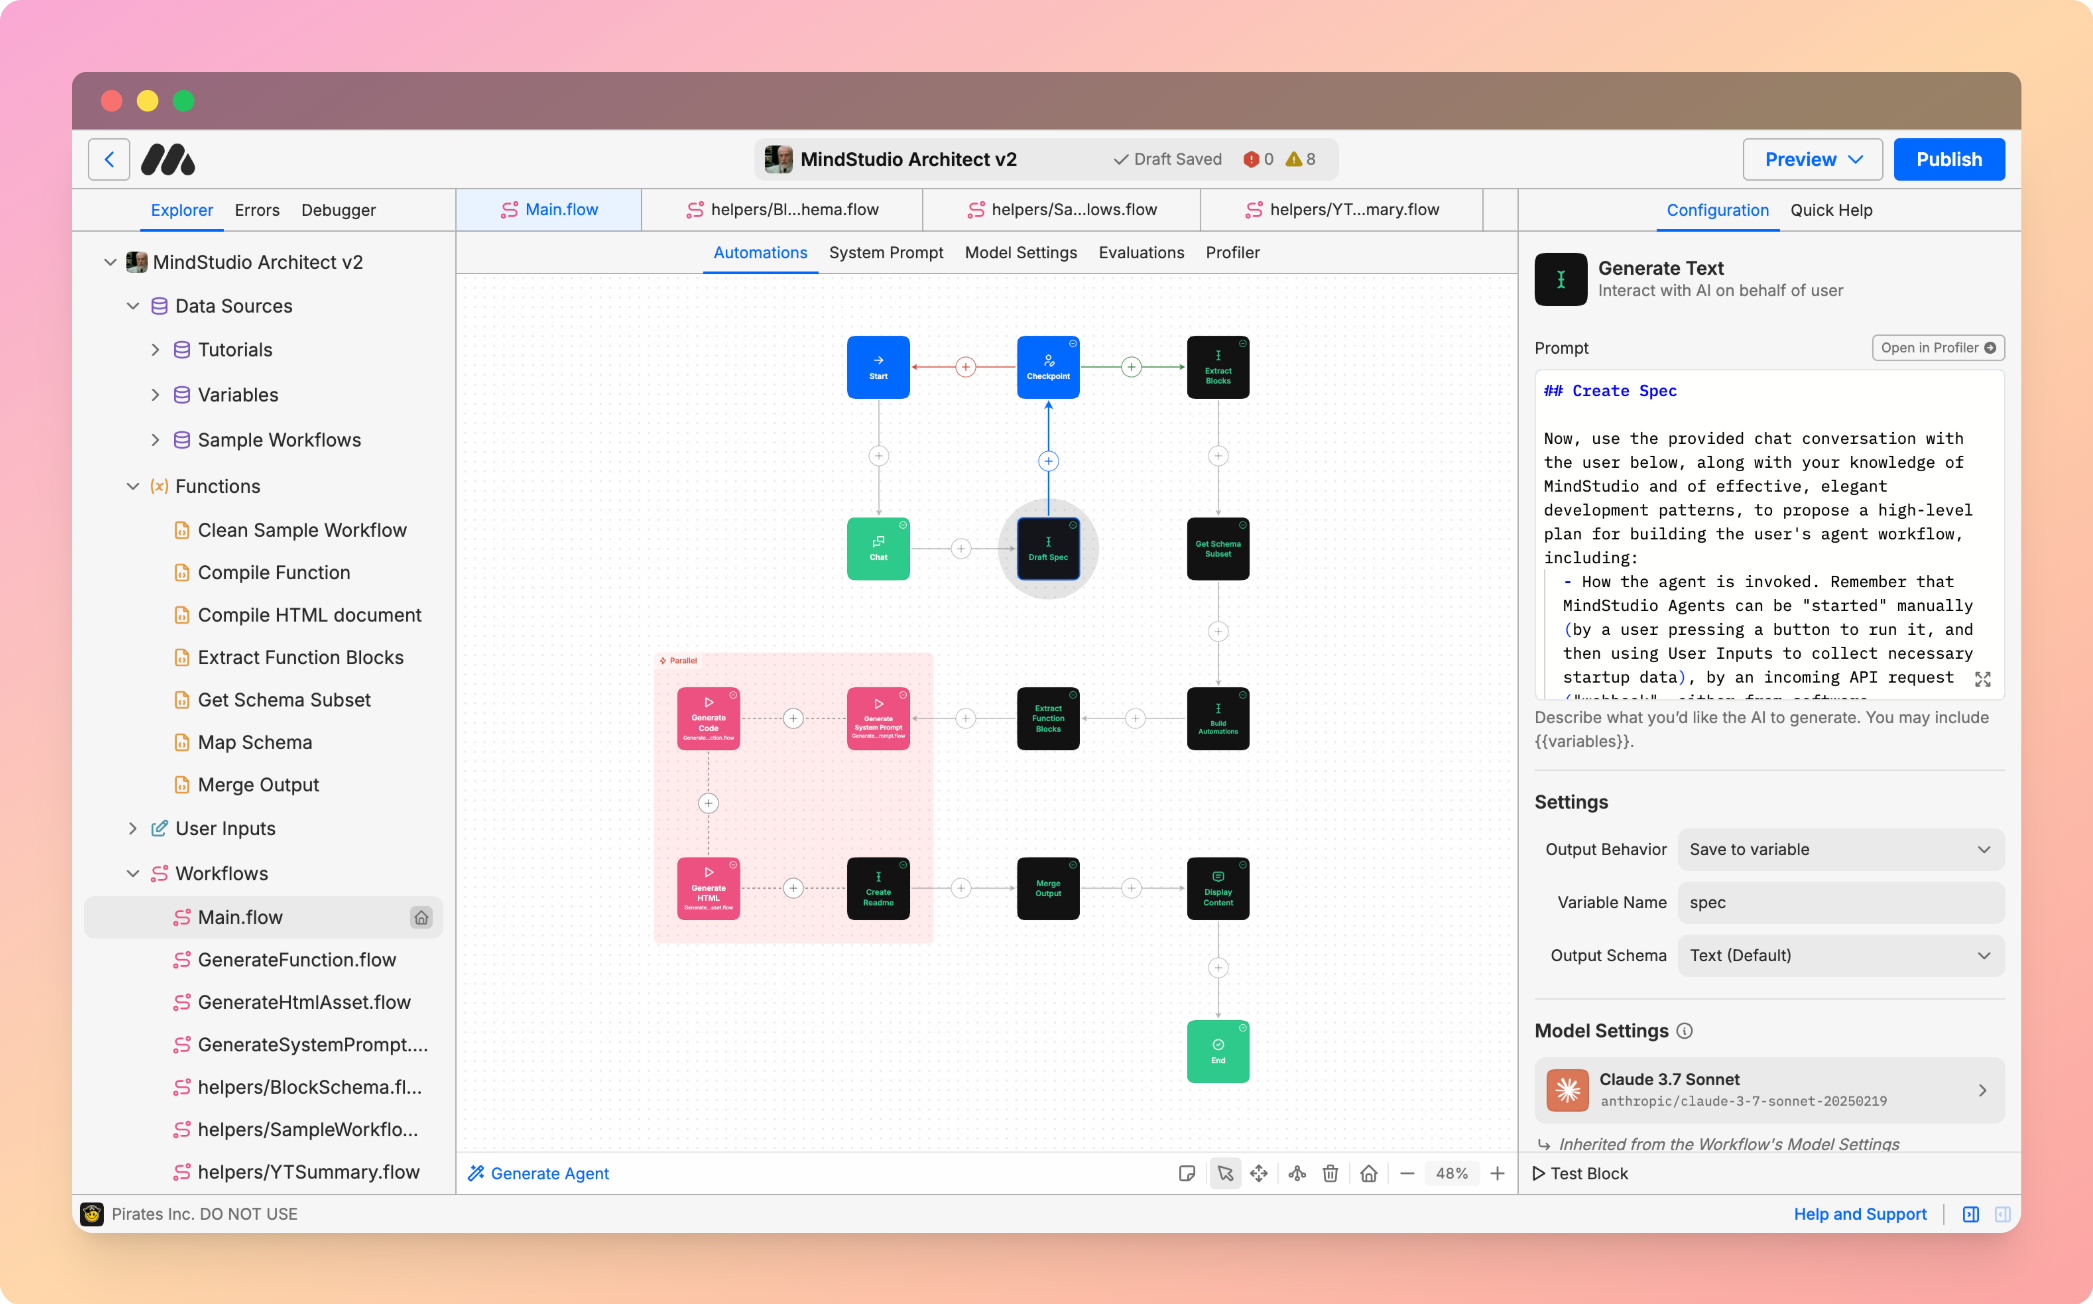Screen dimensions: 2093x1304
Task: Zoom in with the plus icon
Action: pyautogui.click(x=1497, y=1173)
